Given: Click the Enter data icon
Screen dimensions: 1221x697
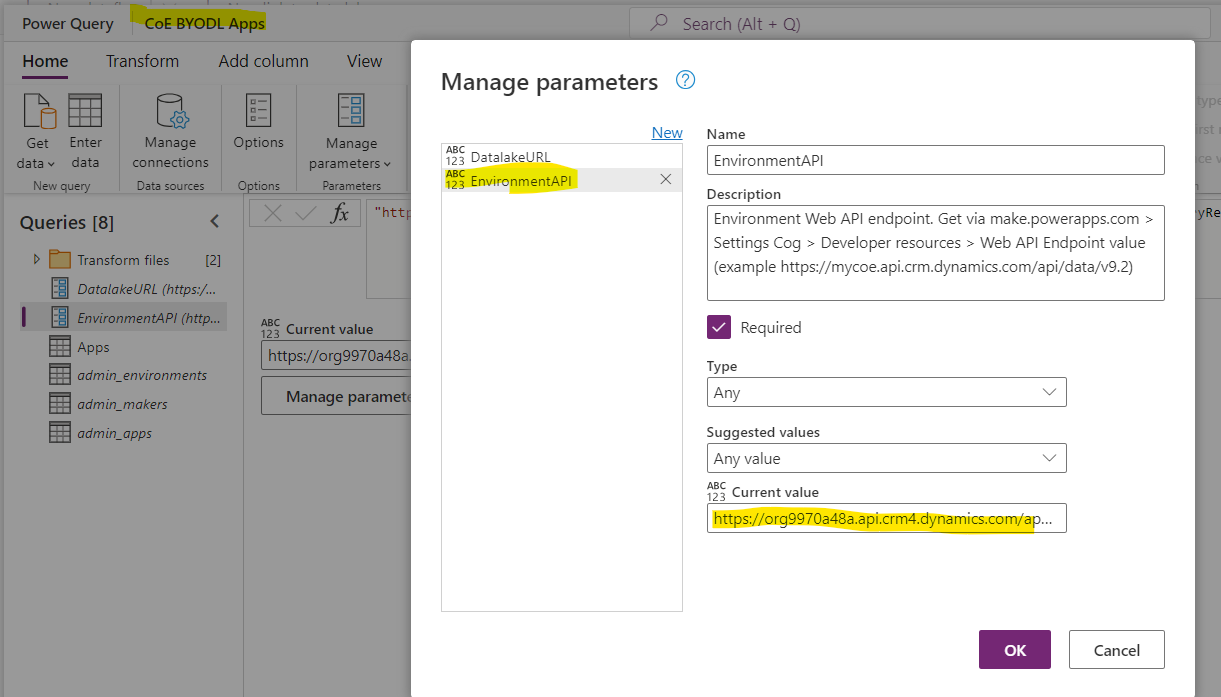Looking at the screenshot, I should click(x=85, y=125).
